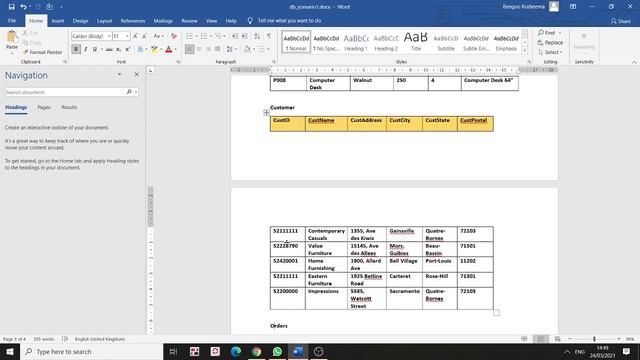Click the Bullets list icon
The image size is (640, 360).
click(x=189, y=36)
